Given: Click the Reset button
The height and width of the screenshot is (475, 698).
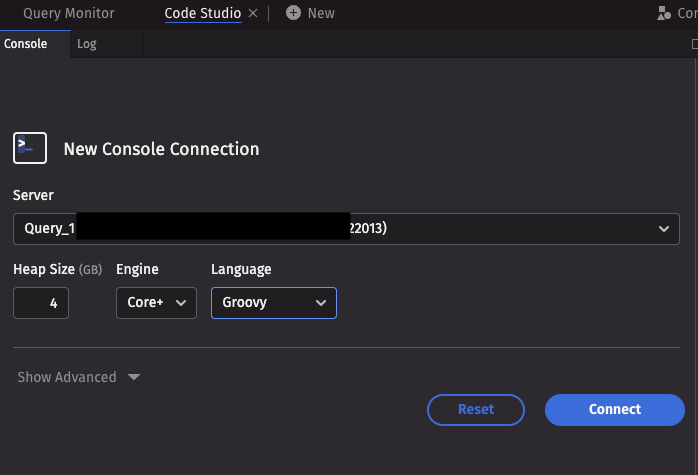Looking at the screenshot, I should (476, 409).
